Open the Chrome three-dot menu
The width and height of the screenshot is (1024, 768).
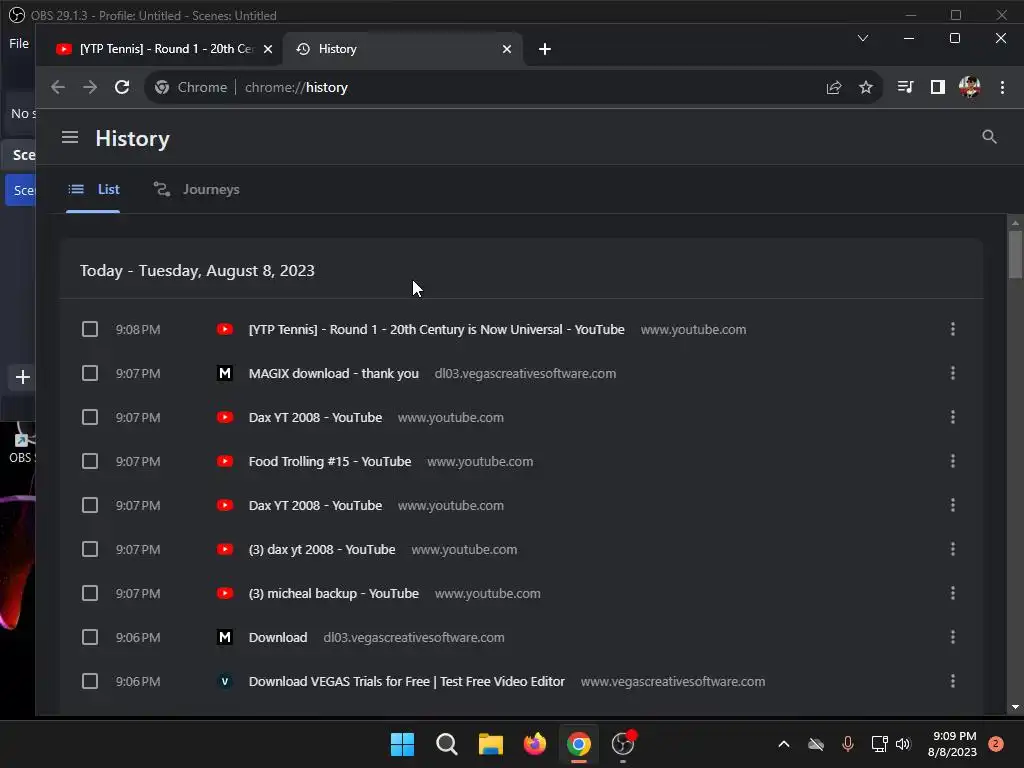[x=1002, y=87]
